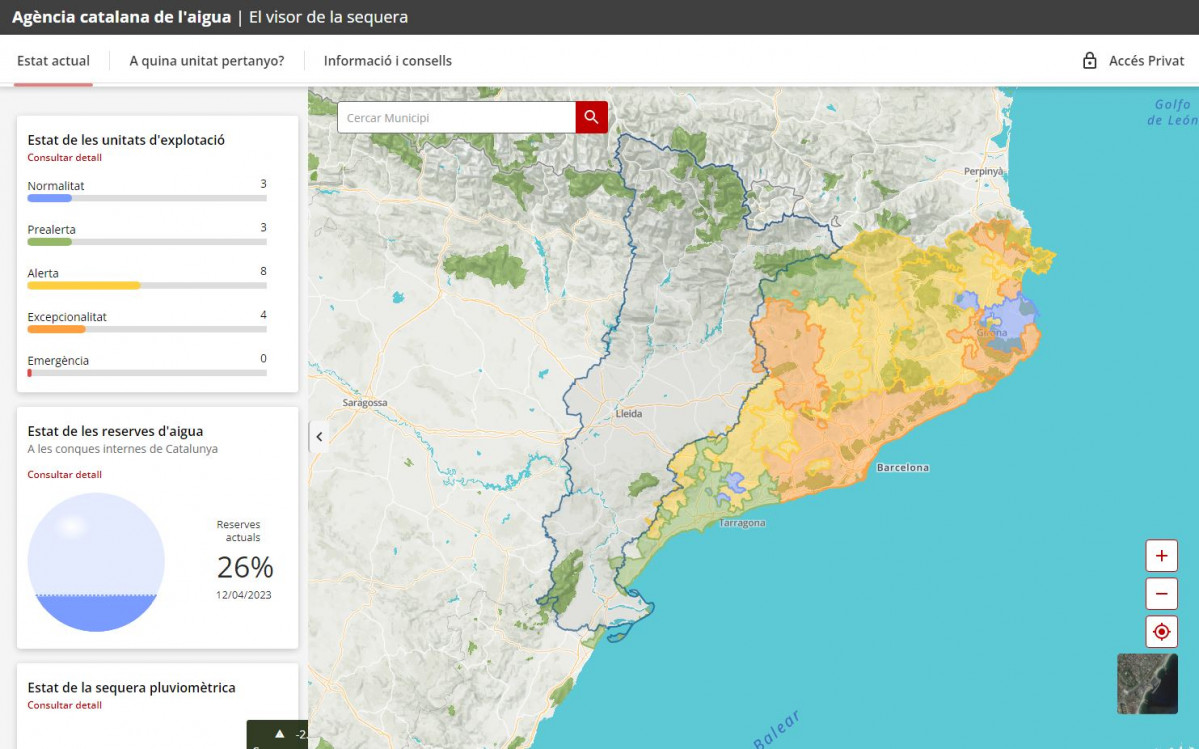Zoom in the map with plus button
This screenshot has width=1199, height=749.
click(x=1161, y=556)
